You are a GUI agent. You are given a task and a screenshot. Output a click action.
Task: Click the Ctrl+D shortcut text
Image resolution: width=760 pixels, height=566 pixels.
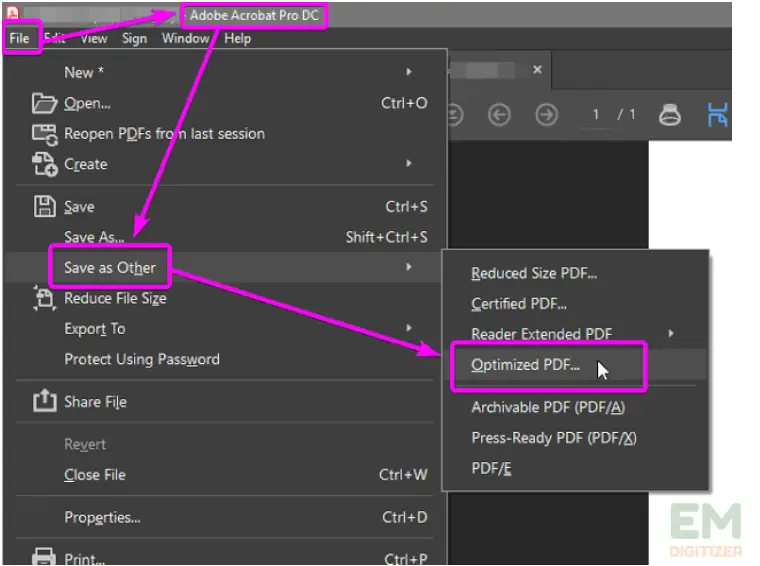tap(405, 518)
